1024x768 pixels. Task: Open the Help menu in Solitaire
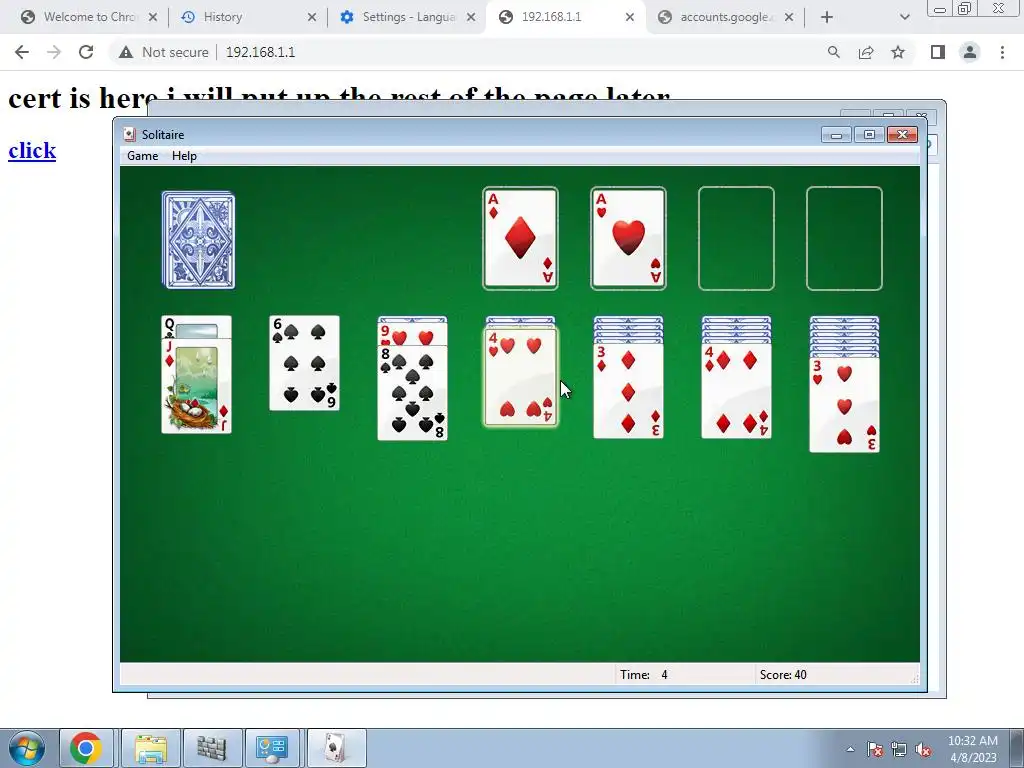184,155
